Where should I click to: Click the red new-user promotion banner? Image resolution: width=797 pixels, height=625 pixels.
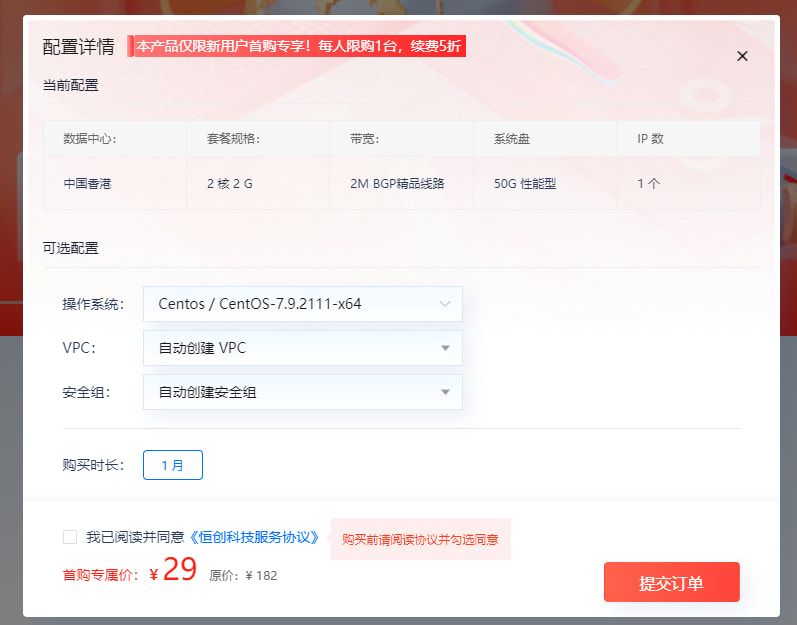click(x=296, y=46)
